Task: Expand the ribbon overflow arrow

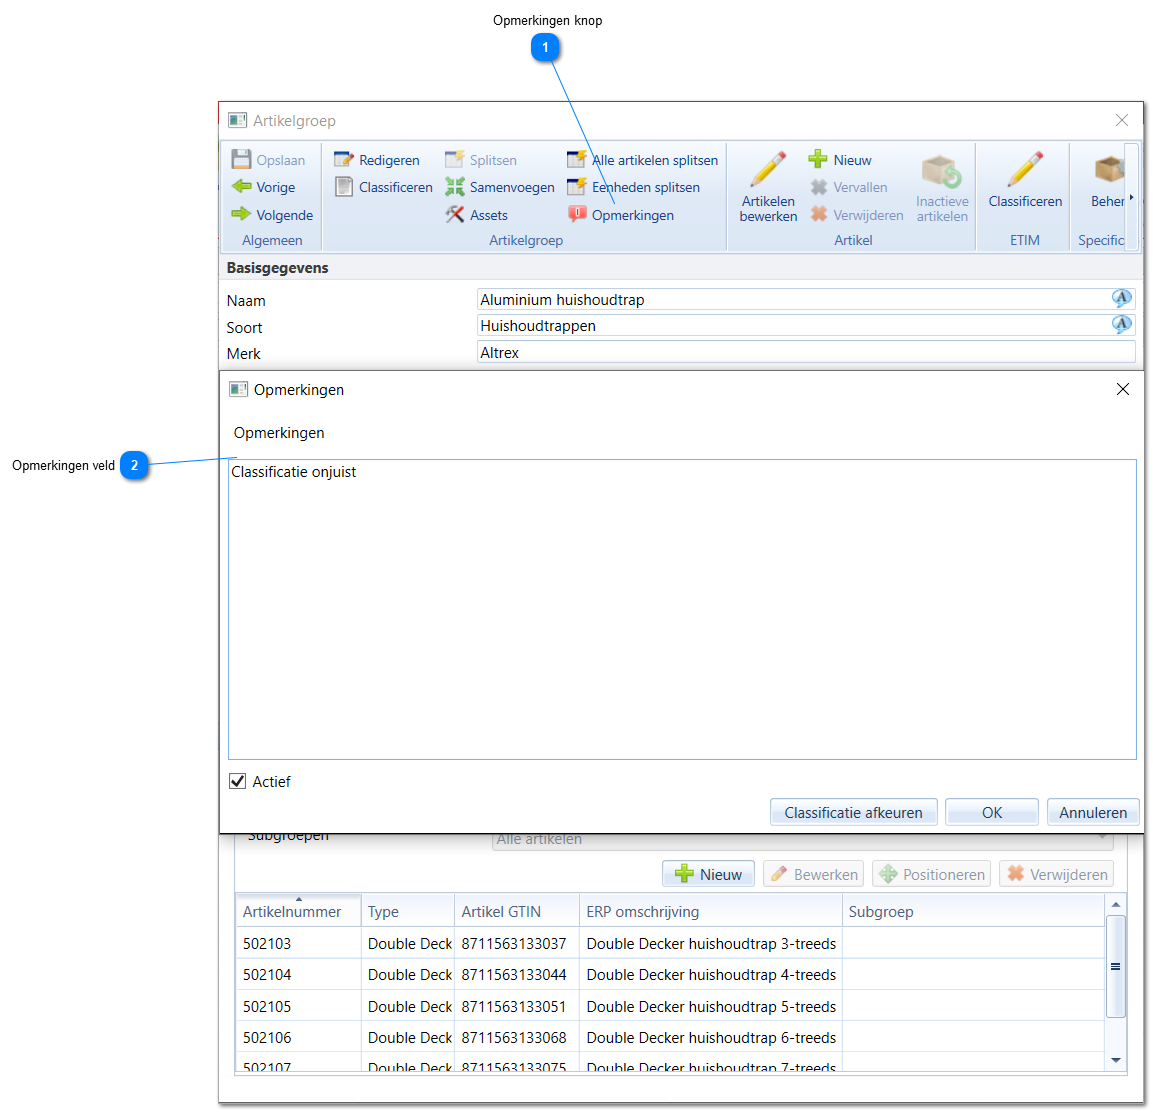Action: pos(1131,197)
